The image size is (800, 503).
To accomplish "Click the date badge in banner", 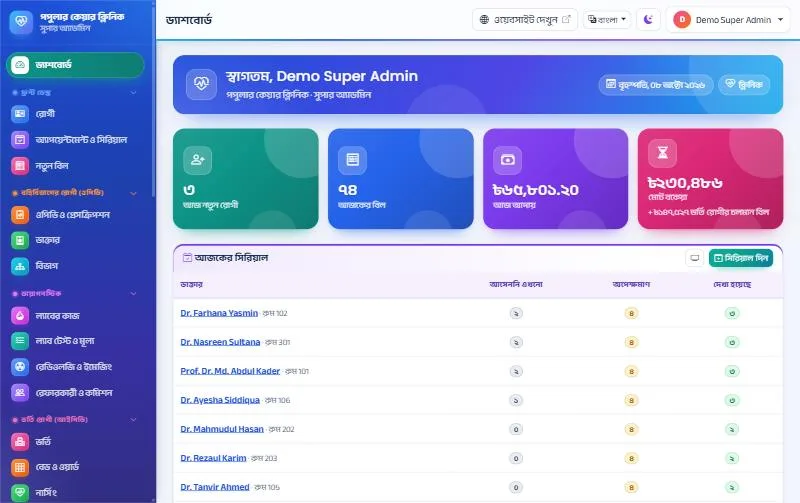I will (x=656, y=84).
